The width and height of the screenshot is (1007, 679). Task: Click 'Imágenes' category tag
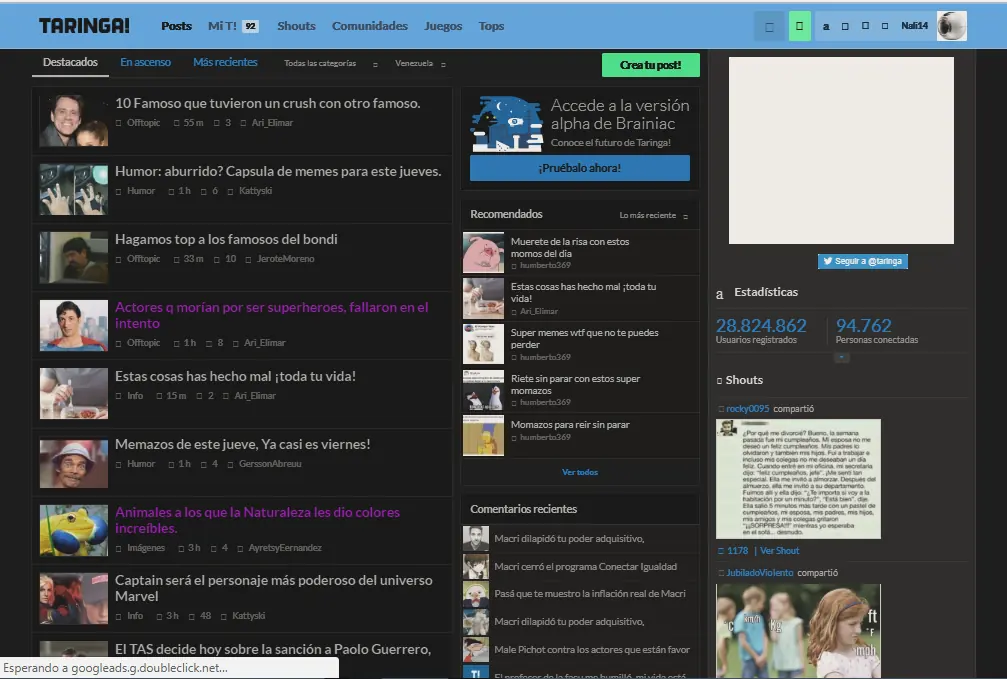[146, 548]
